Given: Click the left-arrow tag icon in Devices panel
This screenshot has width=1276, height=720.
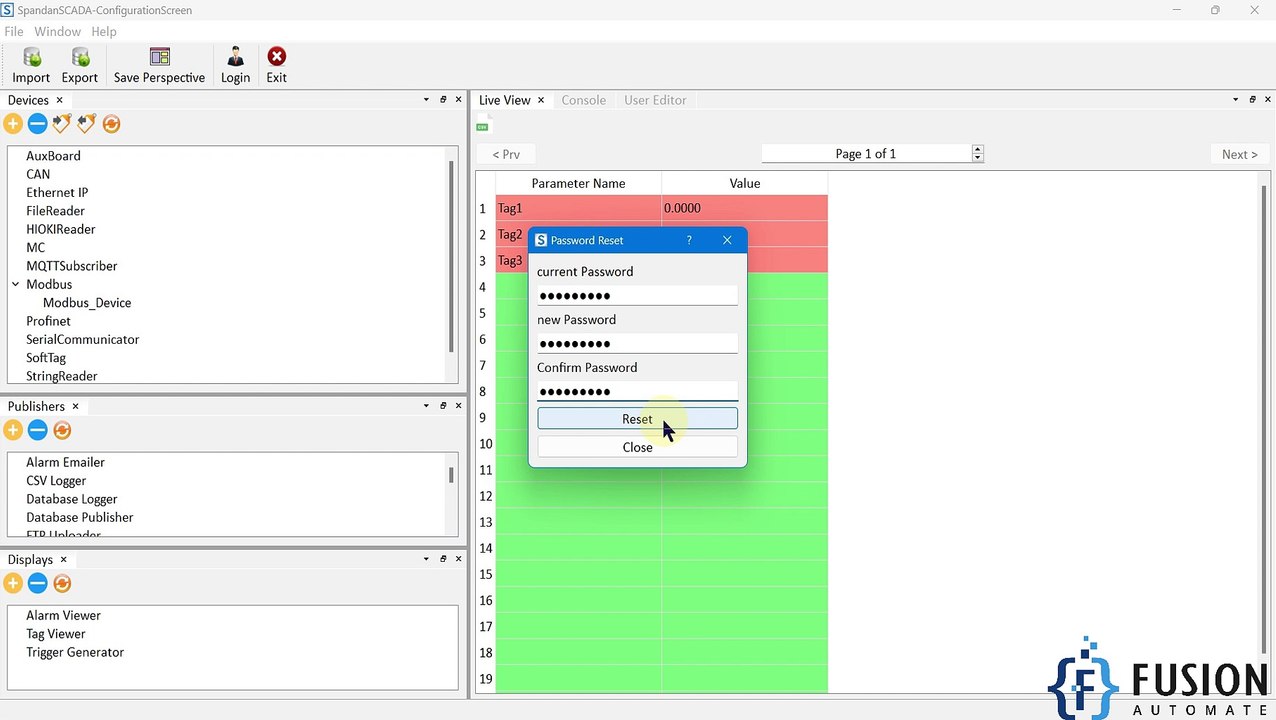Looking at the screenshot, I should click(86, 124).
